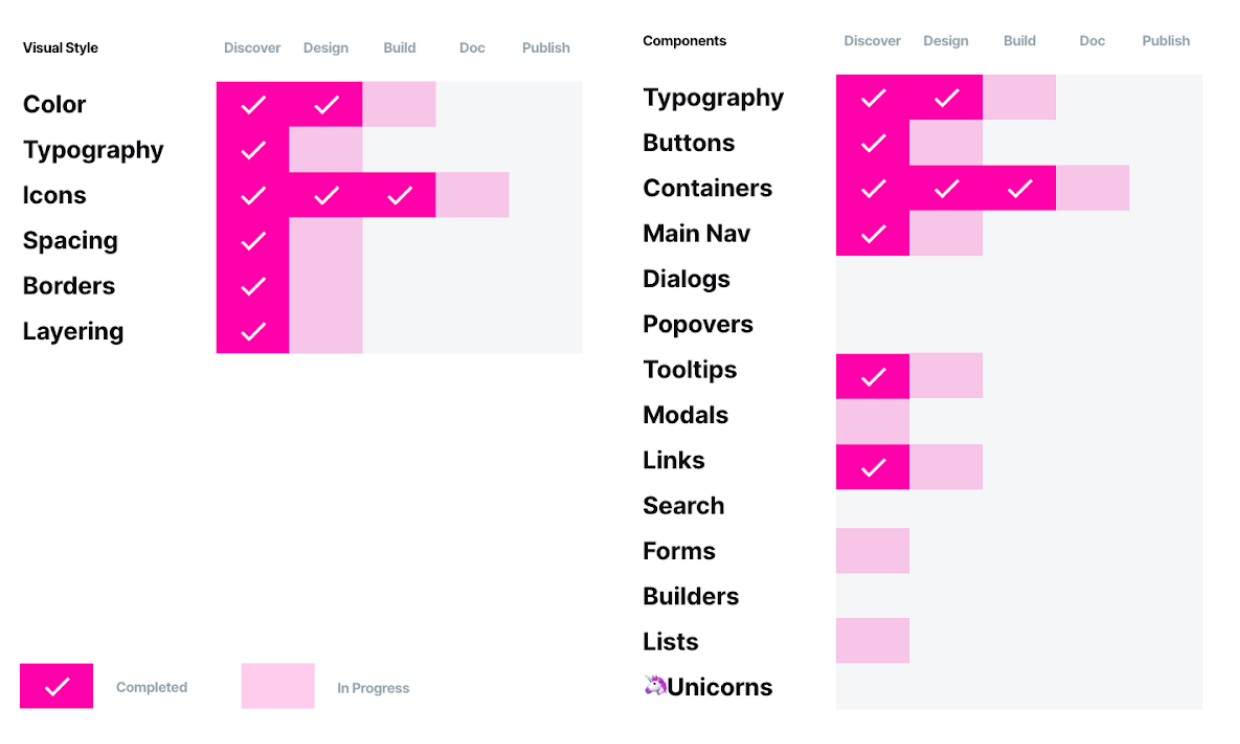The height and width of the screenshot is (744, 1240).
Task: Click the Publish column header under Components
Action: 1166,41
